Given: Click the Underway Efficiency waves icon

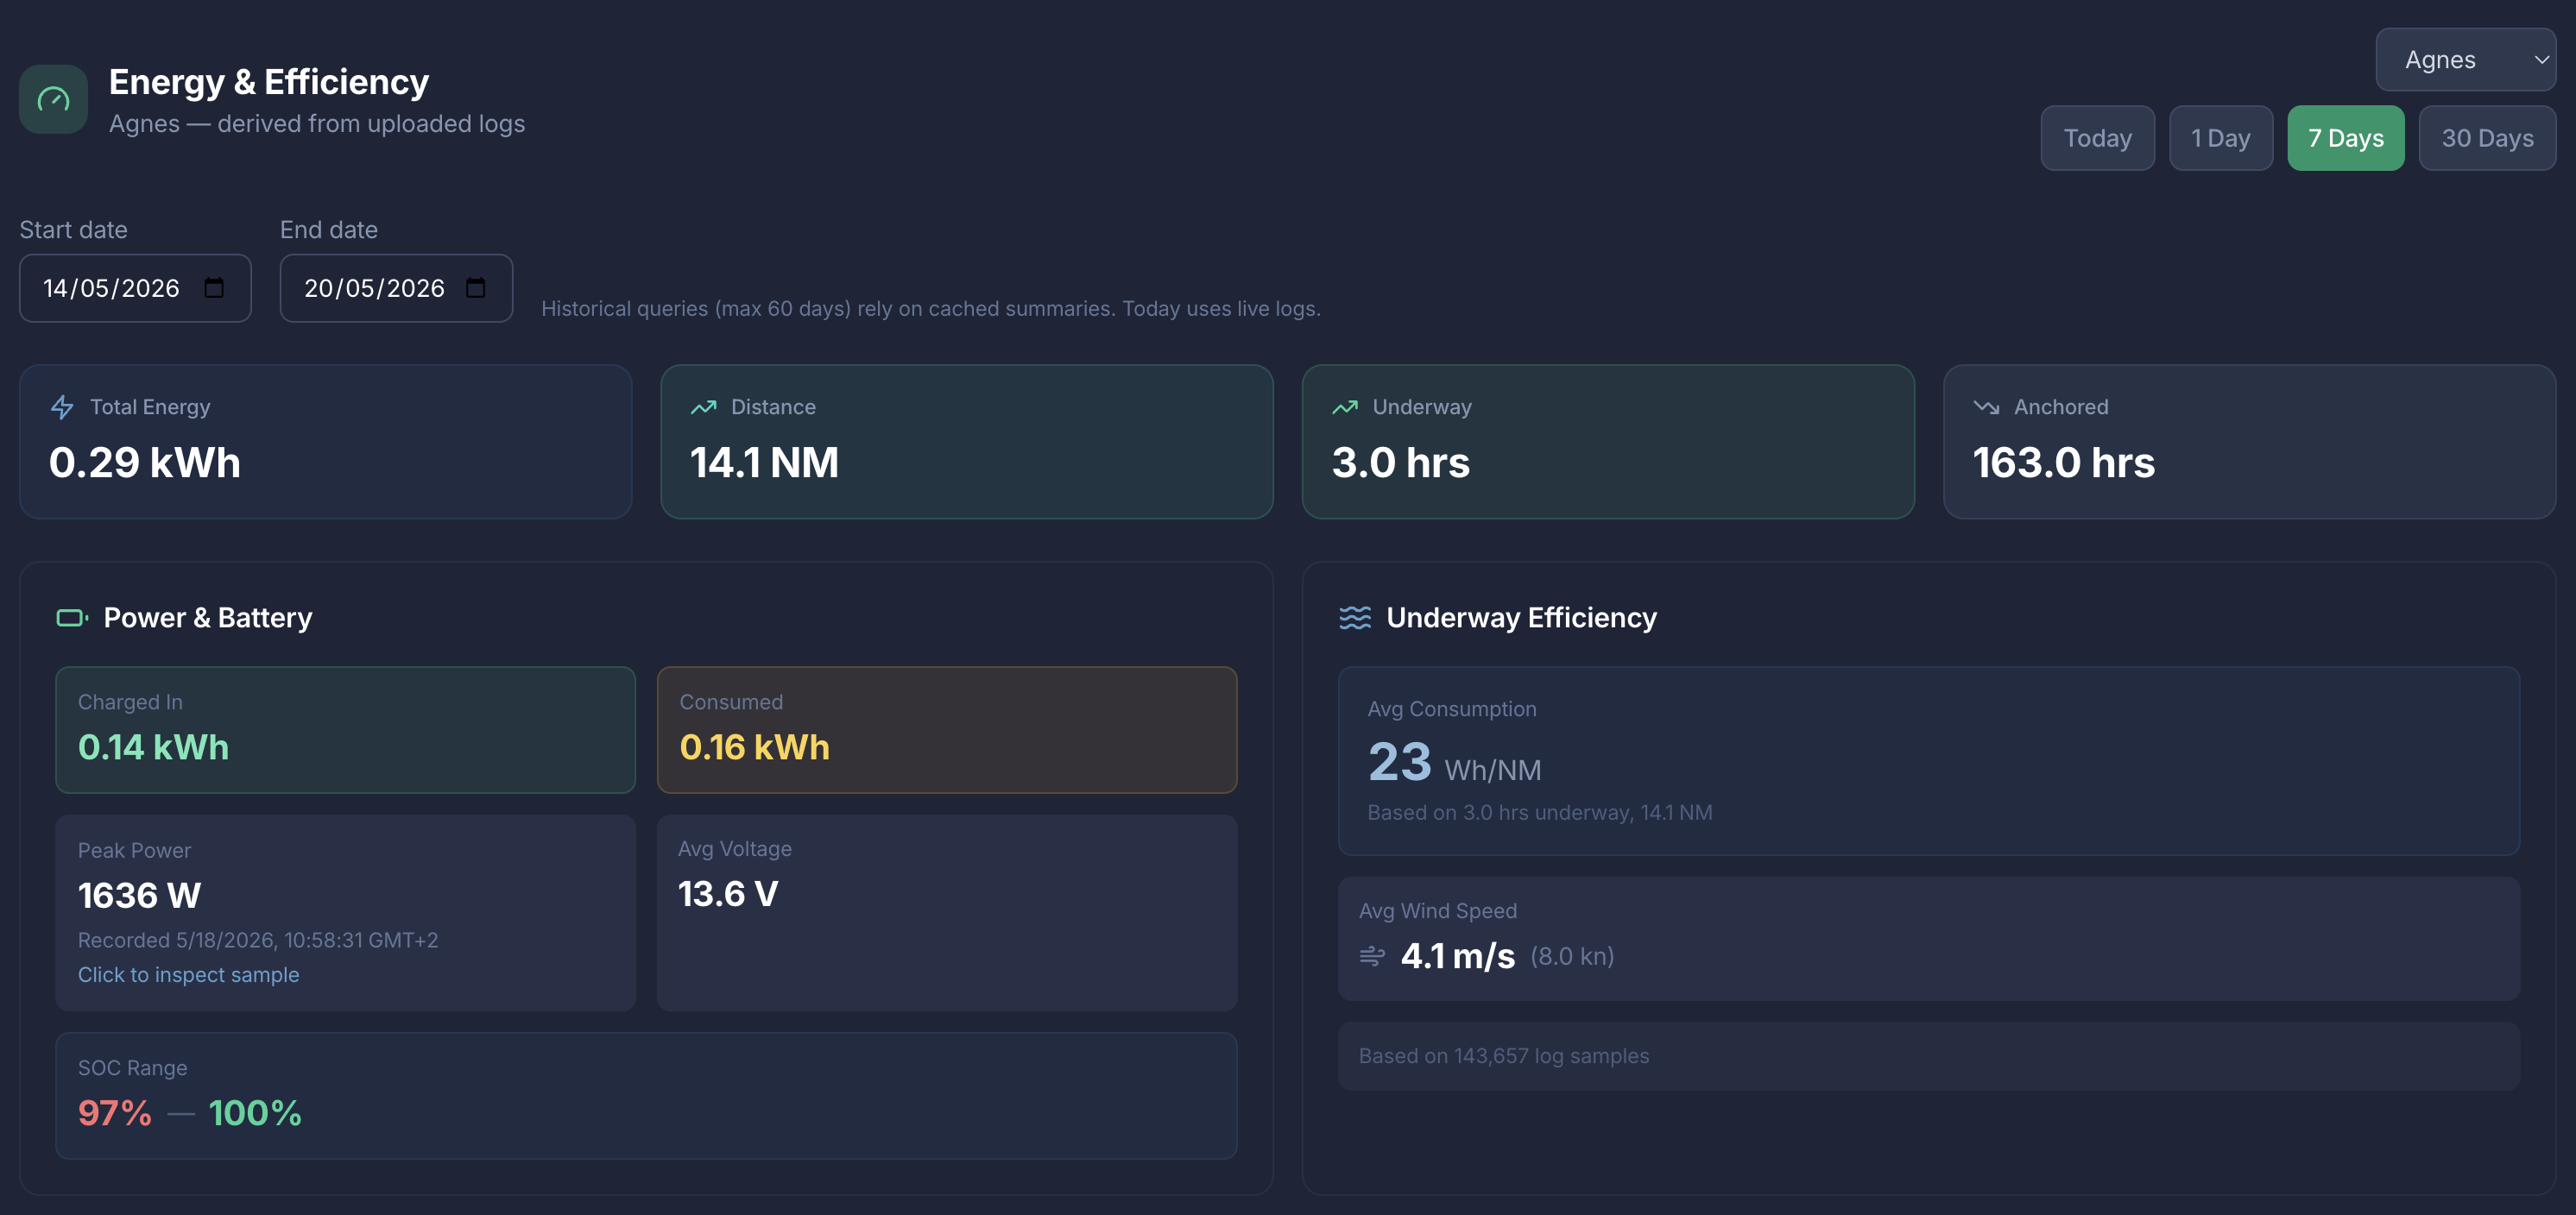Looking at the screenshot, I should [x=1355, y=618].
